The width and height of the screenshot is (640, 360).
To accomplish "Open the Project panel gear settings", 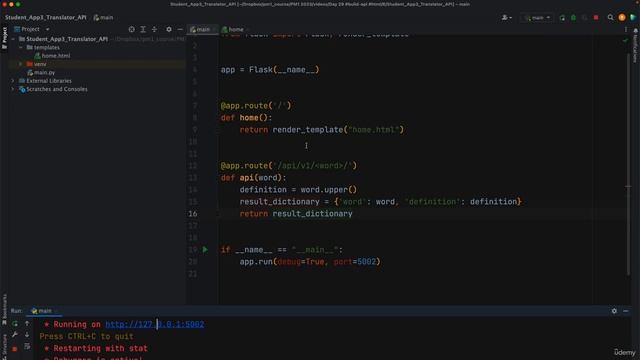I will coord(169,29).
